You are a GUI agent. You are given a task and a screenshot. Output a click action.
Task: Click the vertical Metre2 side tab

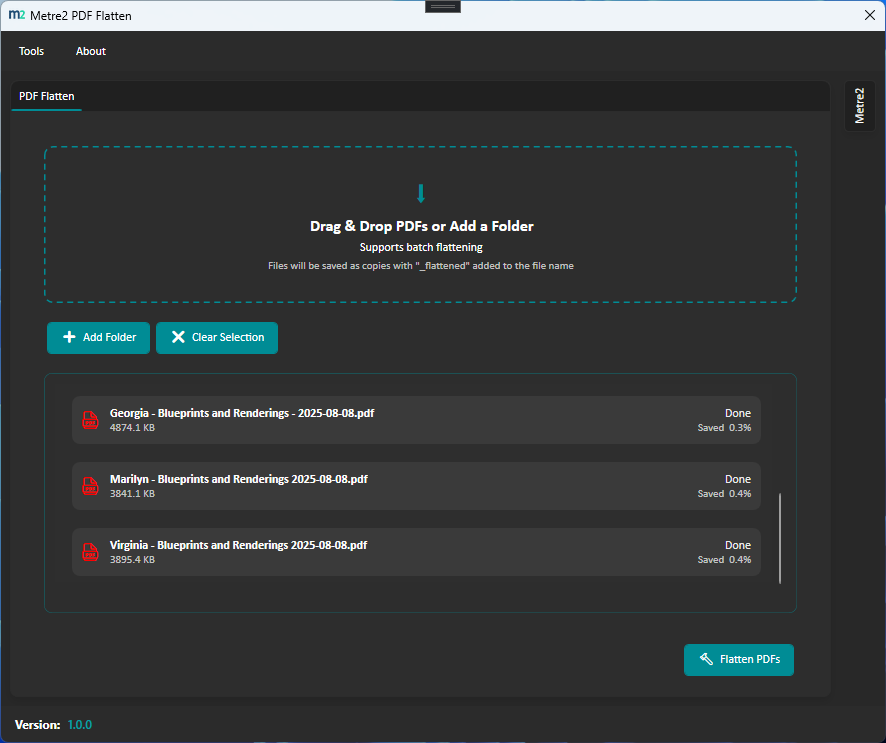click(x=859, y=105)
